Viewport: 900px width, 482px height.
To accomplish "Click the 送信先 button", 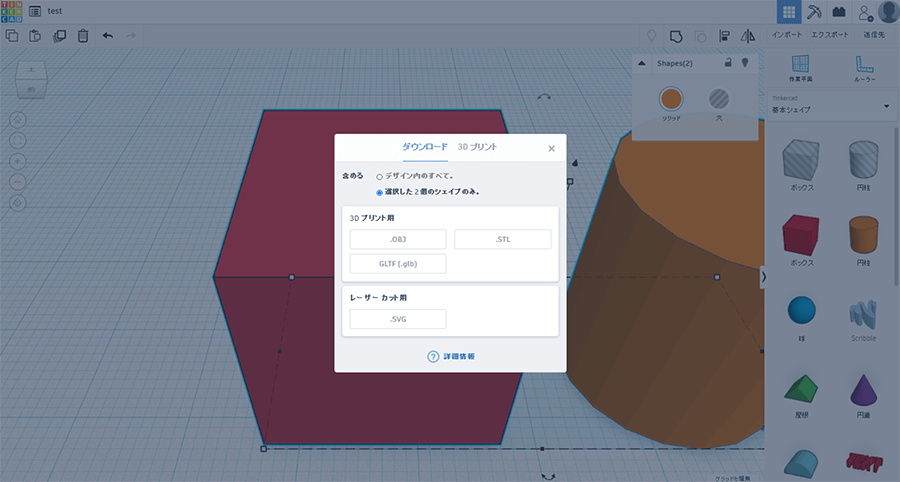I will tap(874, 35).
